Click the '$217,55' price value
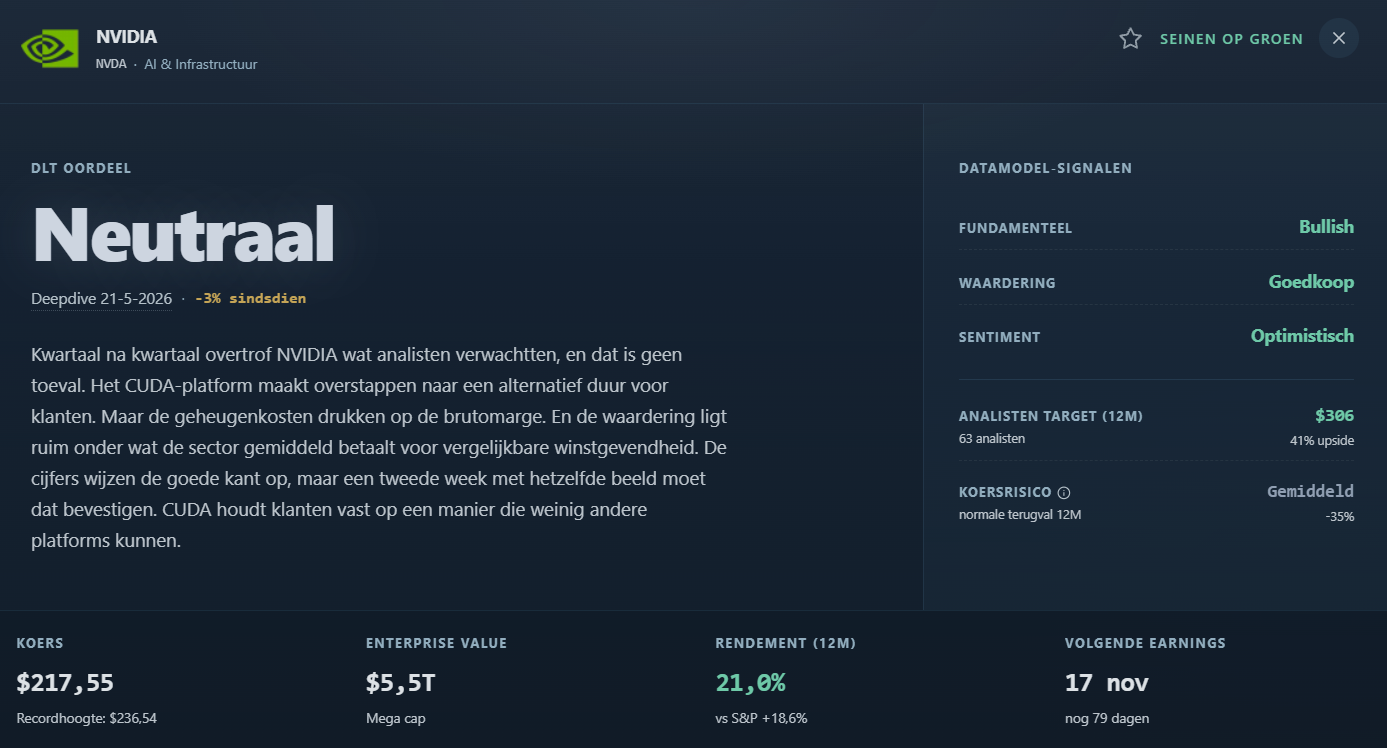This screenshot has height=748, width=1387. [x=65, y=683]
